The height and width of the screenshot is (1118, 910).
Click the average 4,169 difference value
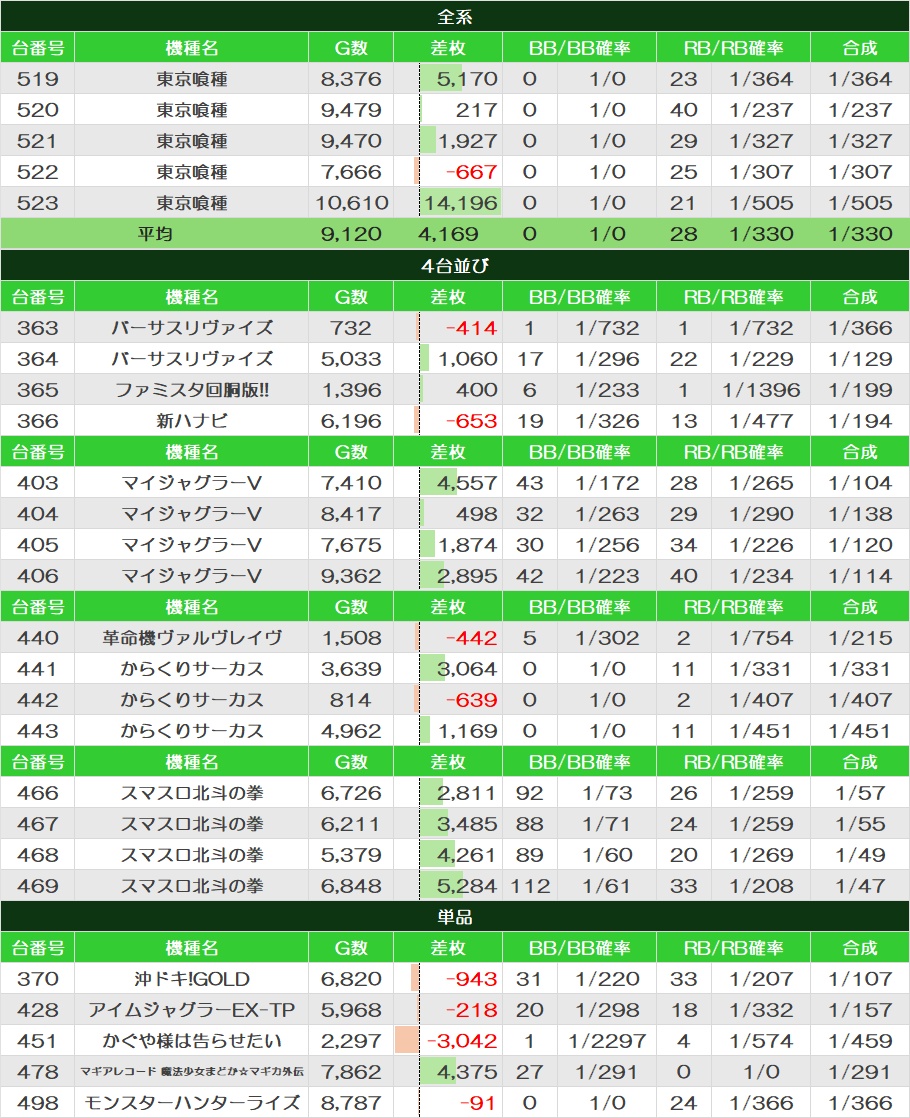[x=448, y=234]
